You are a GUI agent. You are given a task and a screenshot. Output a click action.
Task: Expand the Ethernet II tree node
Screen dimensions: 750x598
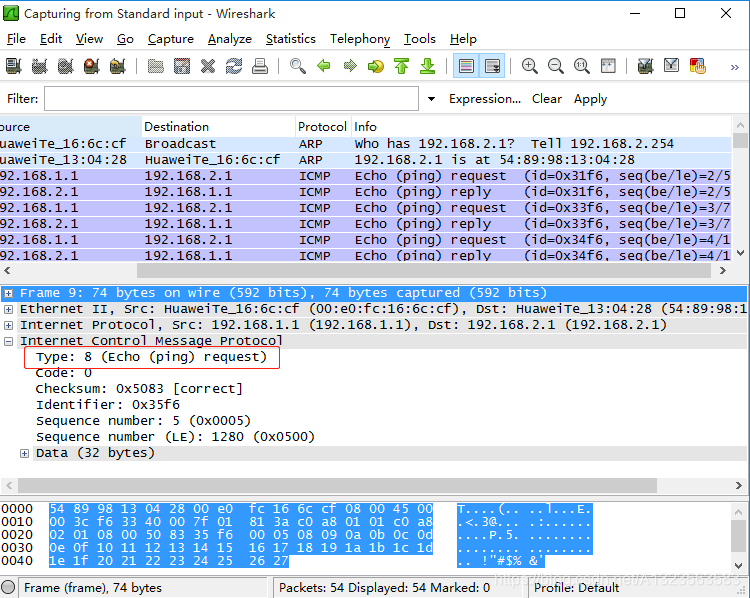(9, 310)
